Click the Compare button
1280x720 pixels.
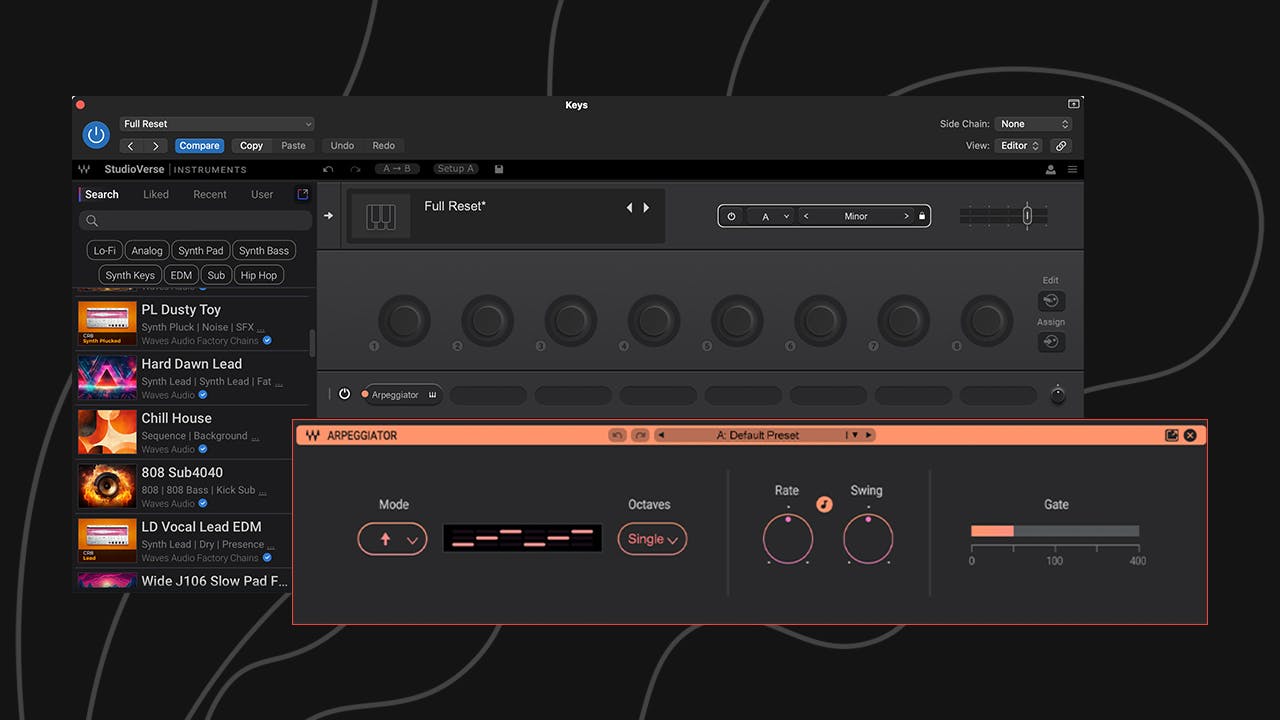199,146
